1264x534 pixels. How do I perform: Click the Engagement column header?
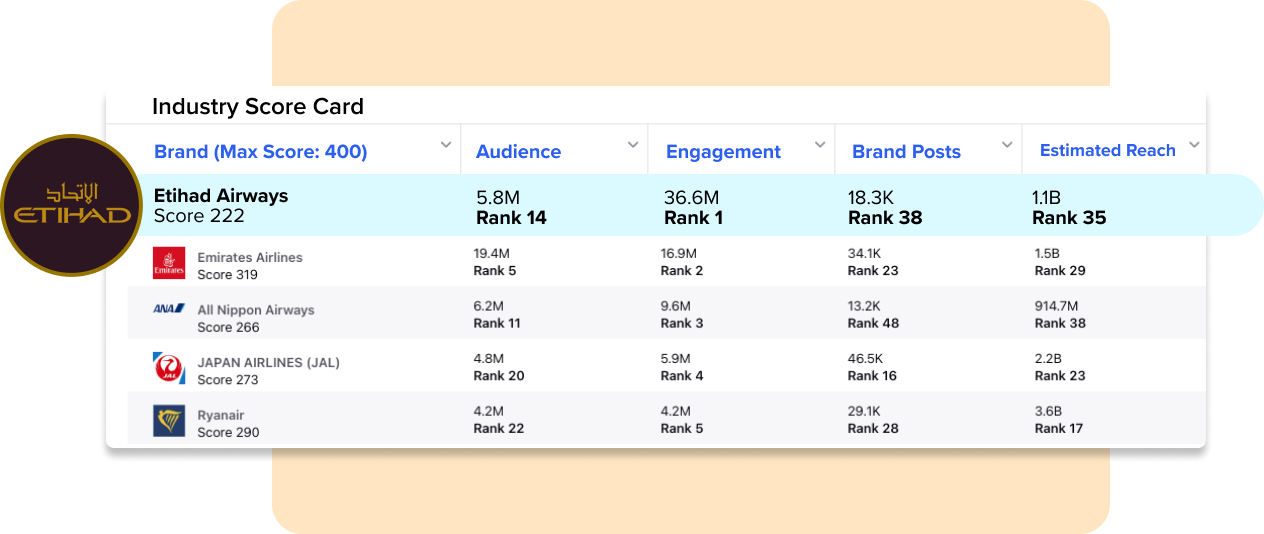(x=723, y=152)
